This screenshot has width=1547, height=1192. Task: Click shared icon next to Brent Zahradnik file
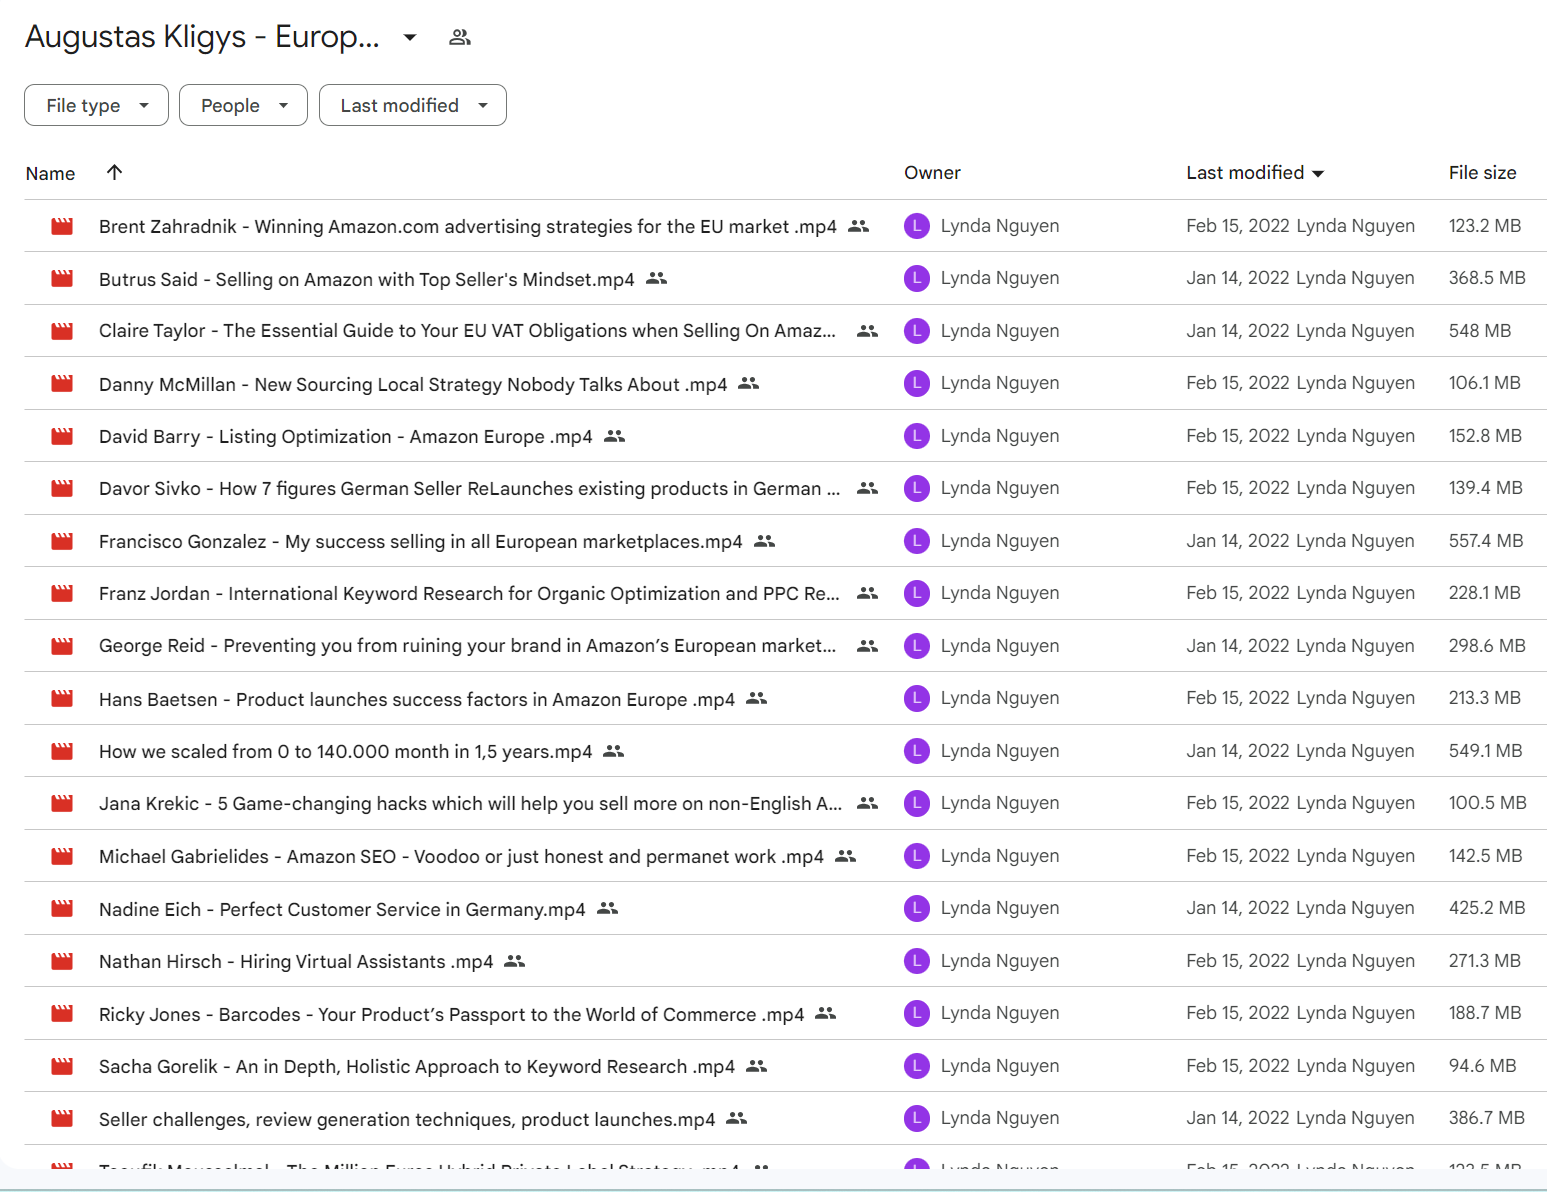[x=858, y=226]
